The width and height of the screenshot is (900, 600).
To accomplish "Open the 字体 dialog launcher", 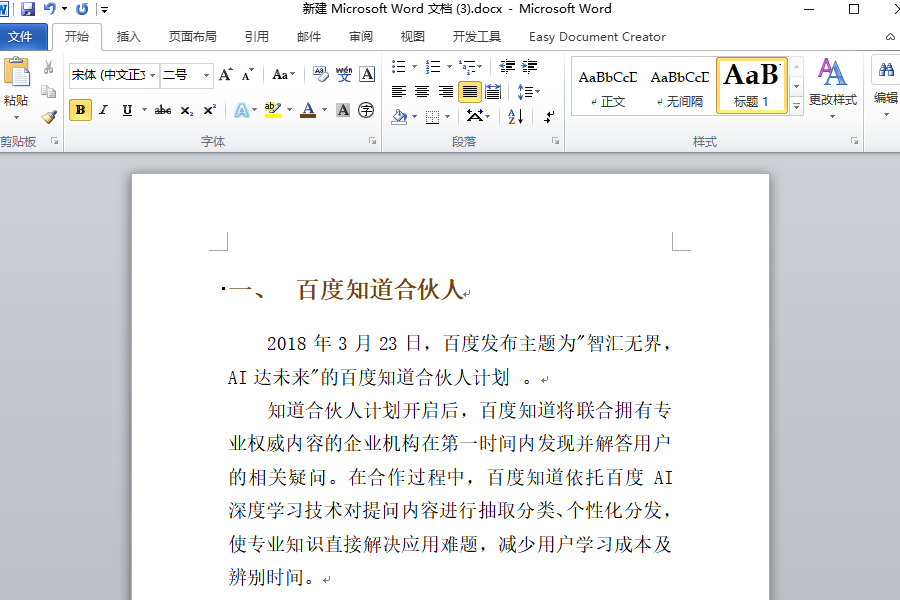I will pyautogui.click(x=373, y=141).
